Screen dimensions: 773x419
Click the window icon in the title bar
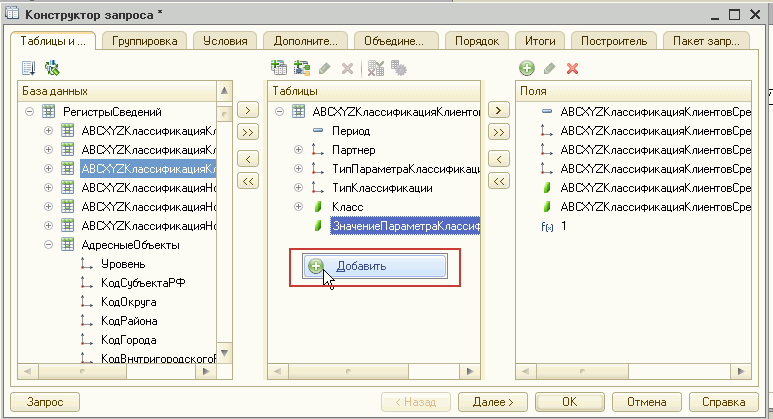pyautogui.click(x=12, y=13)
